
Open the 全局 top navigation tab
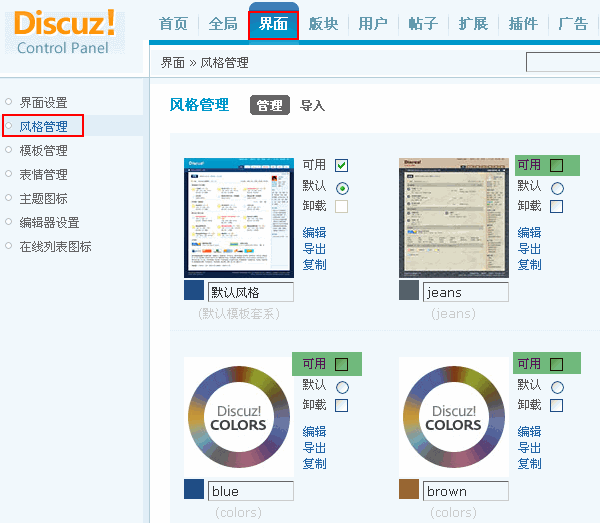pyautogui.click(x=224, y=24)
